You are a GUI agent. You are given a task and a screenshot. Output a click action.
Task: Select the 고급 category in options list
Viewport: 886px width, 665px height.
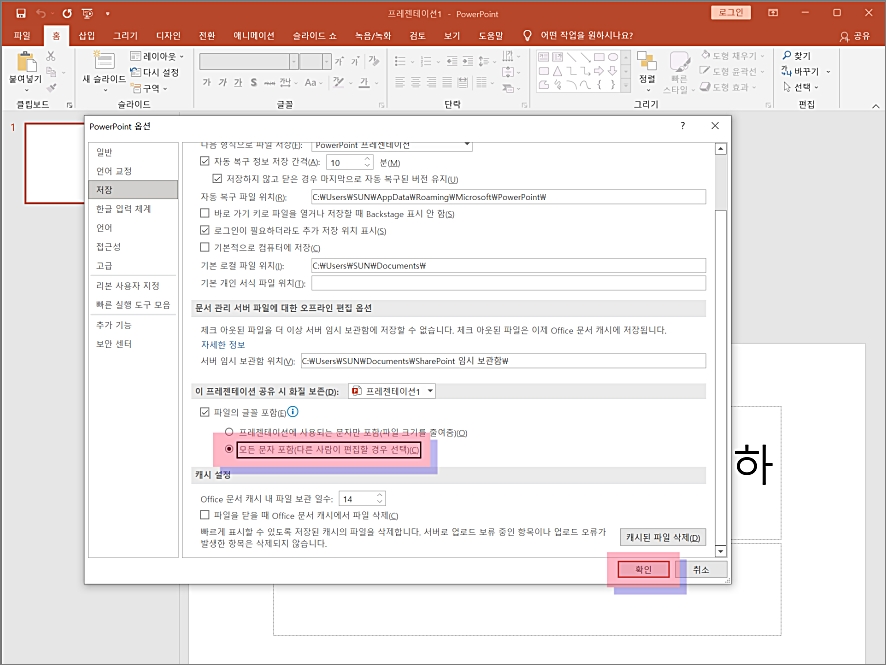click(x=105, y=266)
